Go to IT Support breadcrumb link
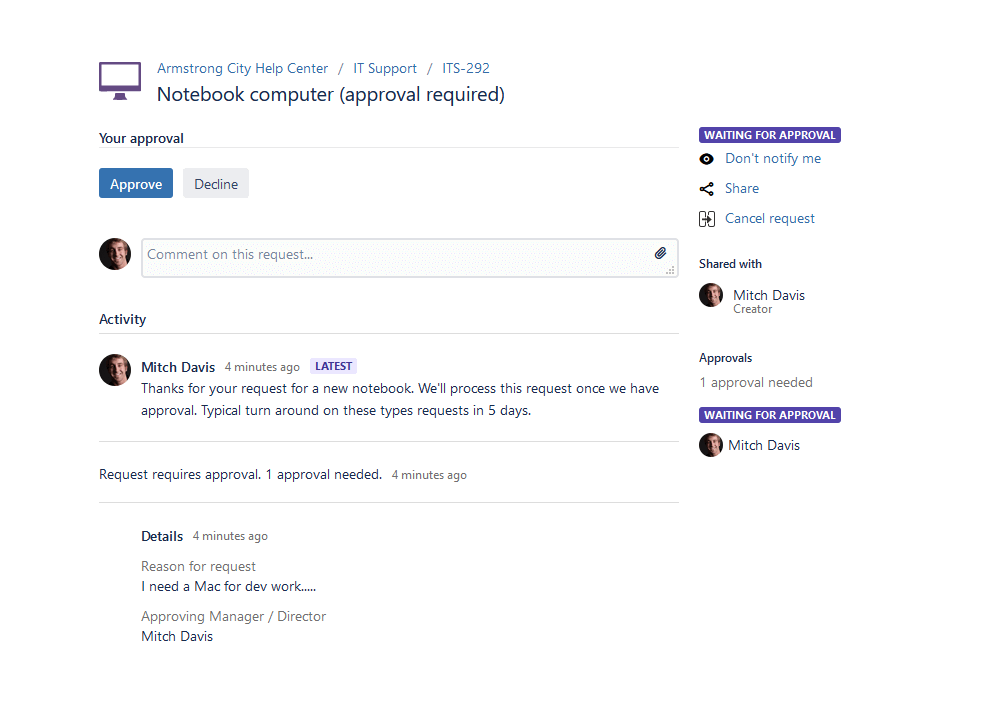996x725 pixels. [x=385, y=69]
